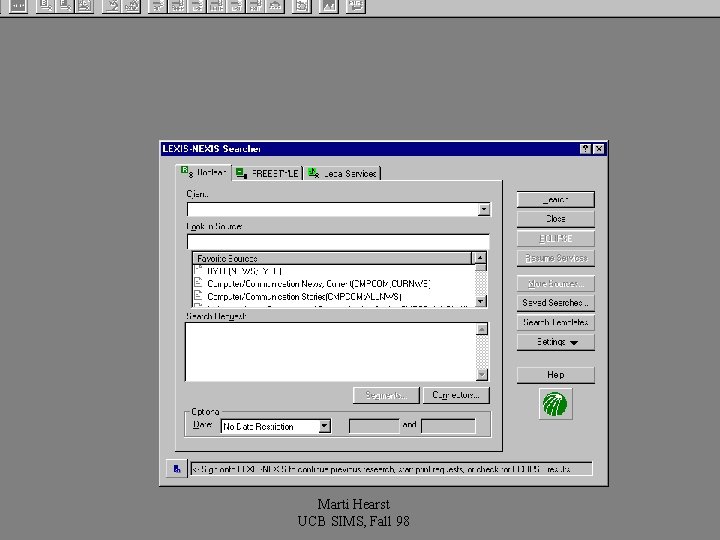
Task: Click the Close button in dialog
Action: click(556, 219)
